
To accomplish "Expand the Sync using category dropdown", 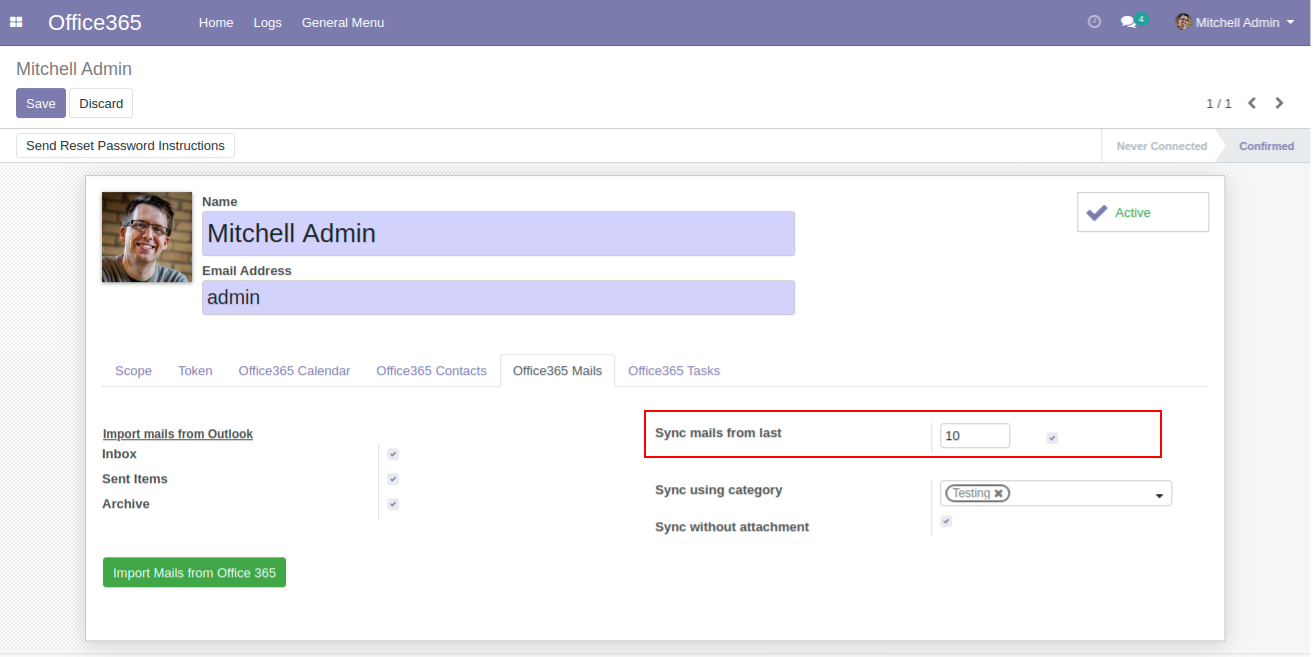I will click(x=1159, y=495).
